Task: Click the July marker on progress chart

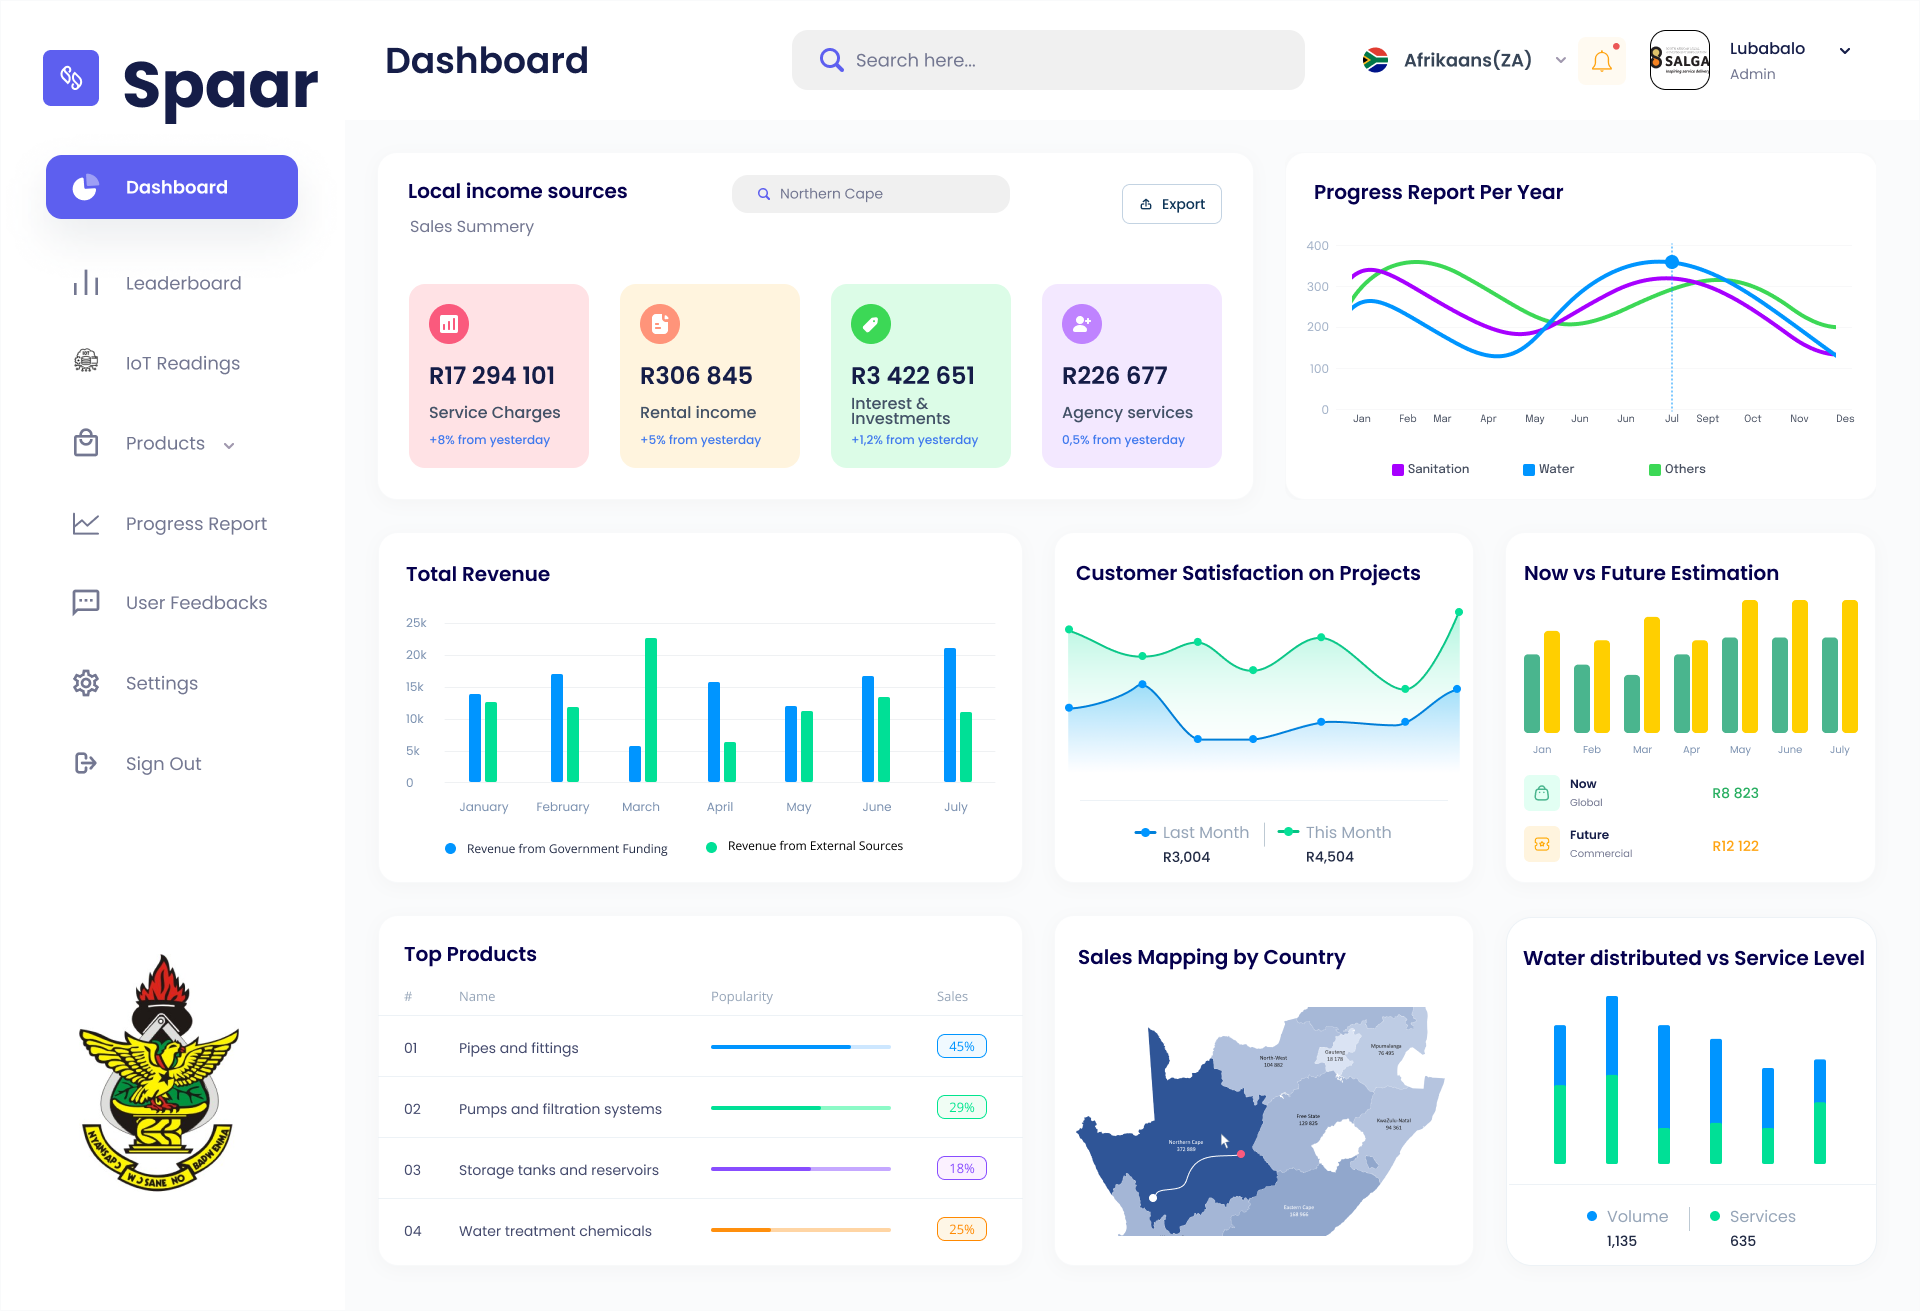Action: [1672, 262]
